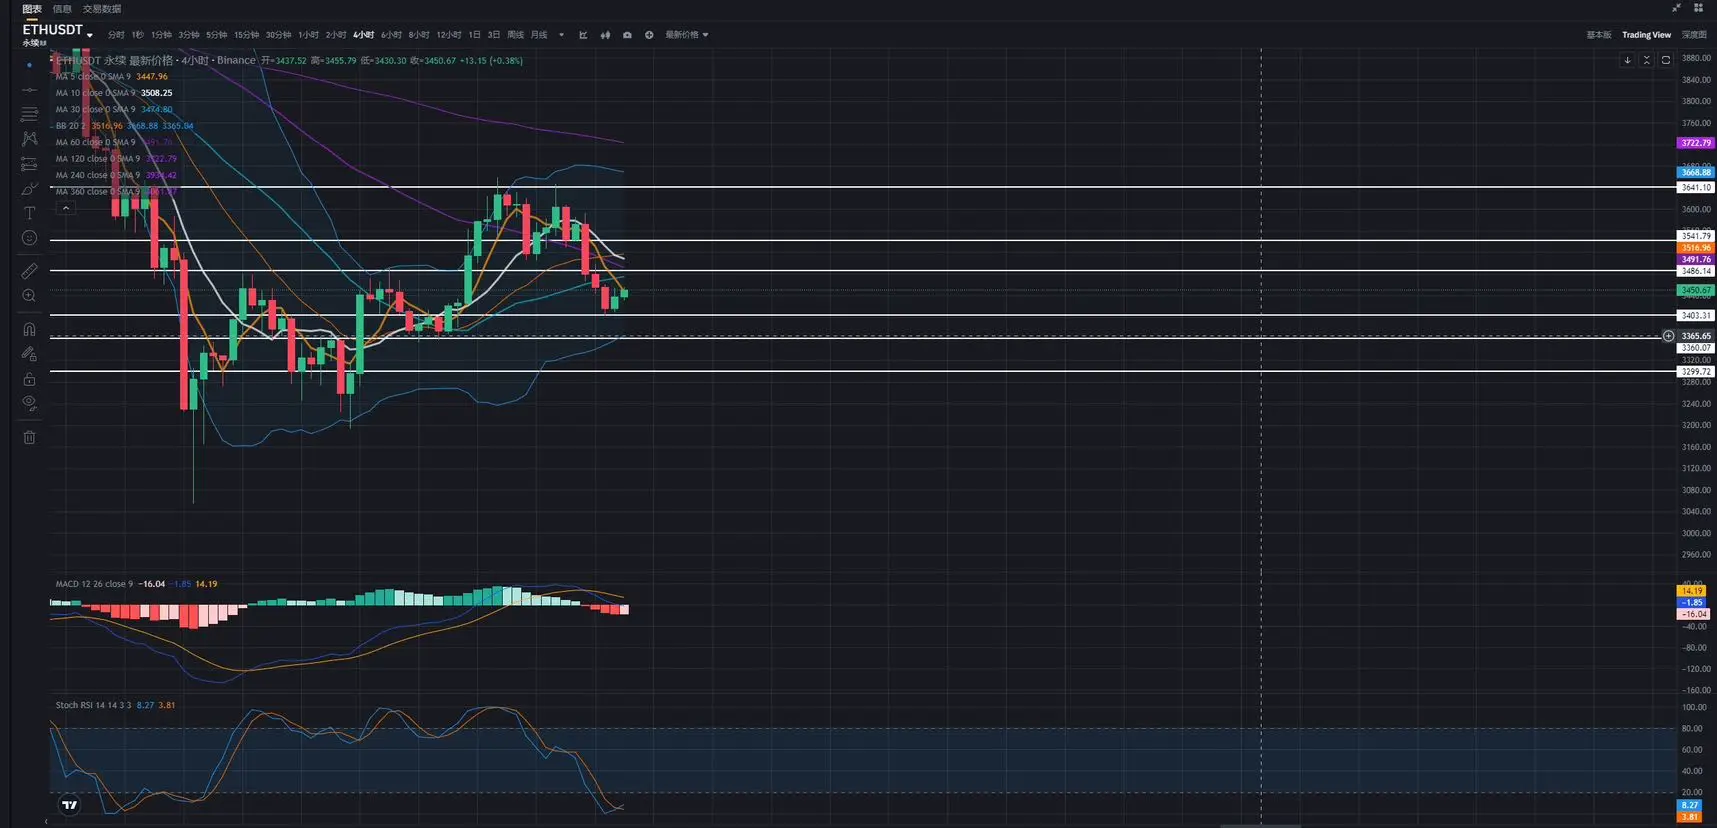Click the plus marker on price axis
The image size is (1717, 828).
pos(1668,336)
